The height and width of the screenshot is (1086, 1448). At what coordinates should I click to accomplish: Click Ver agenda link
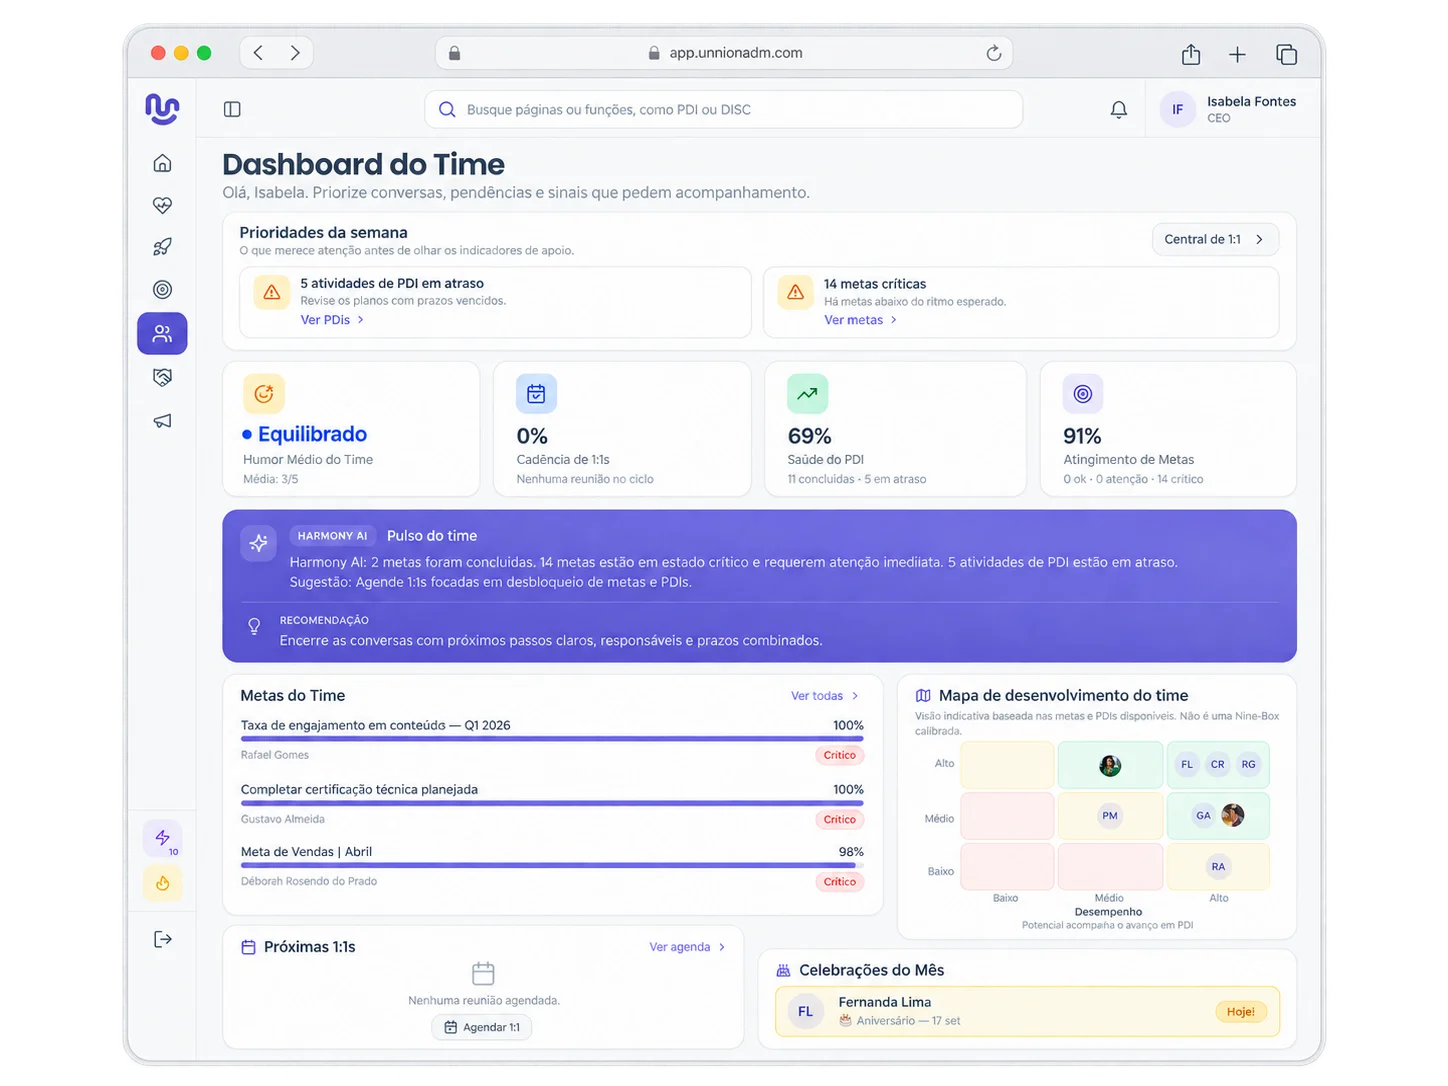pyautogui.click(x=687, y=947)
